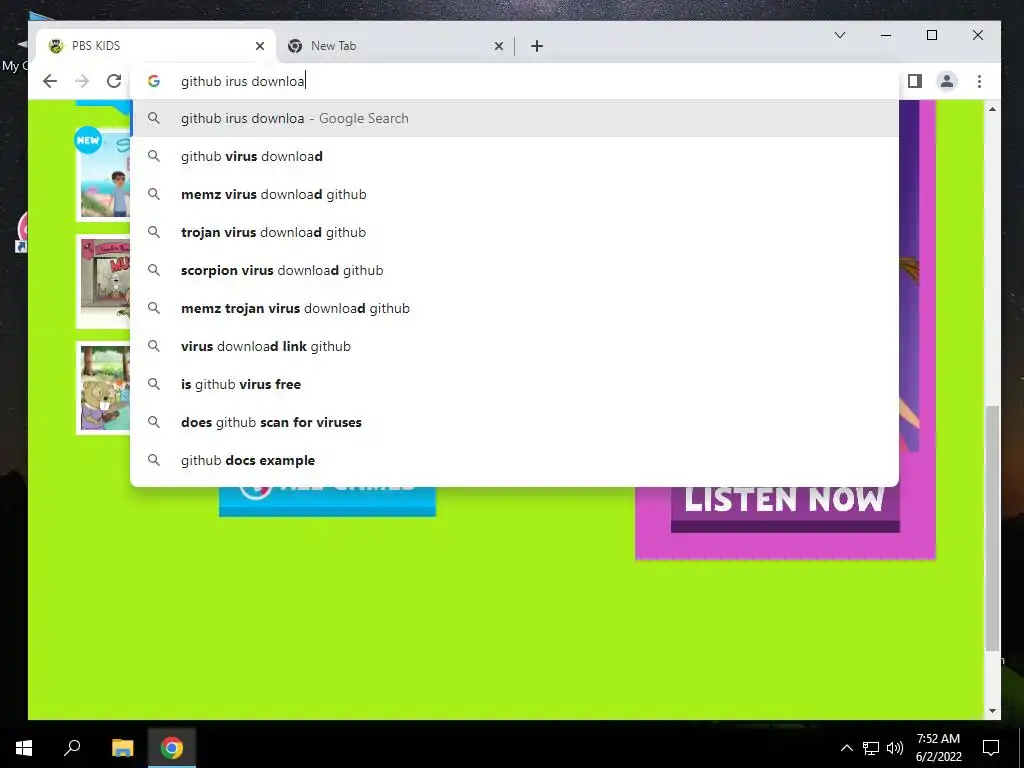Open the volume tray icon
1024x768 pixels.
tap(895, 748)
